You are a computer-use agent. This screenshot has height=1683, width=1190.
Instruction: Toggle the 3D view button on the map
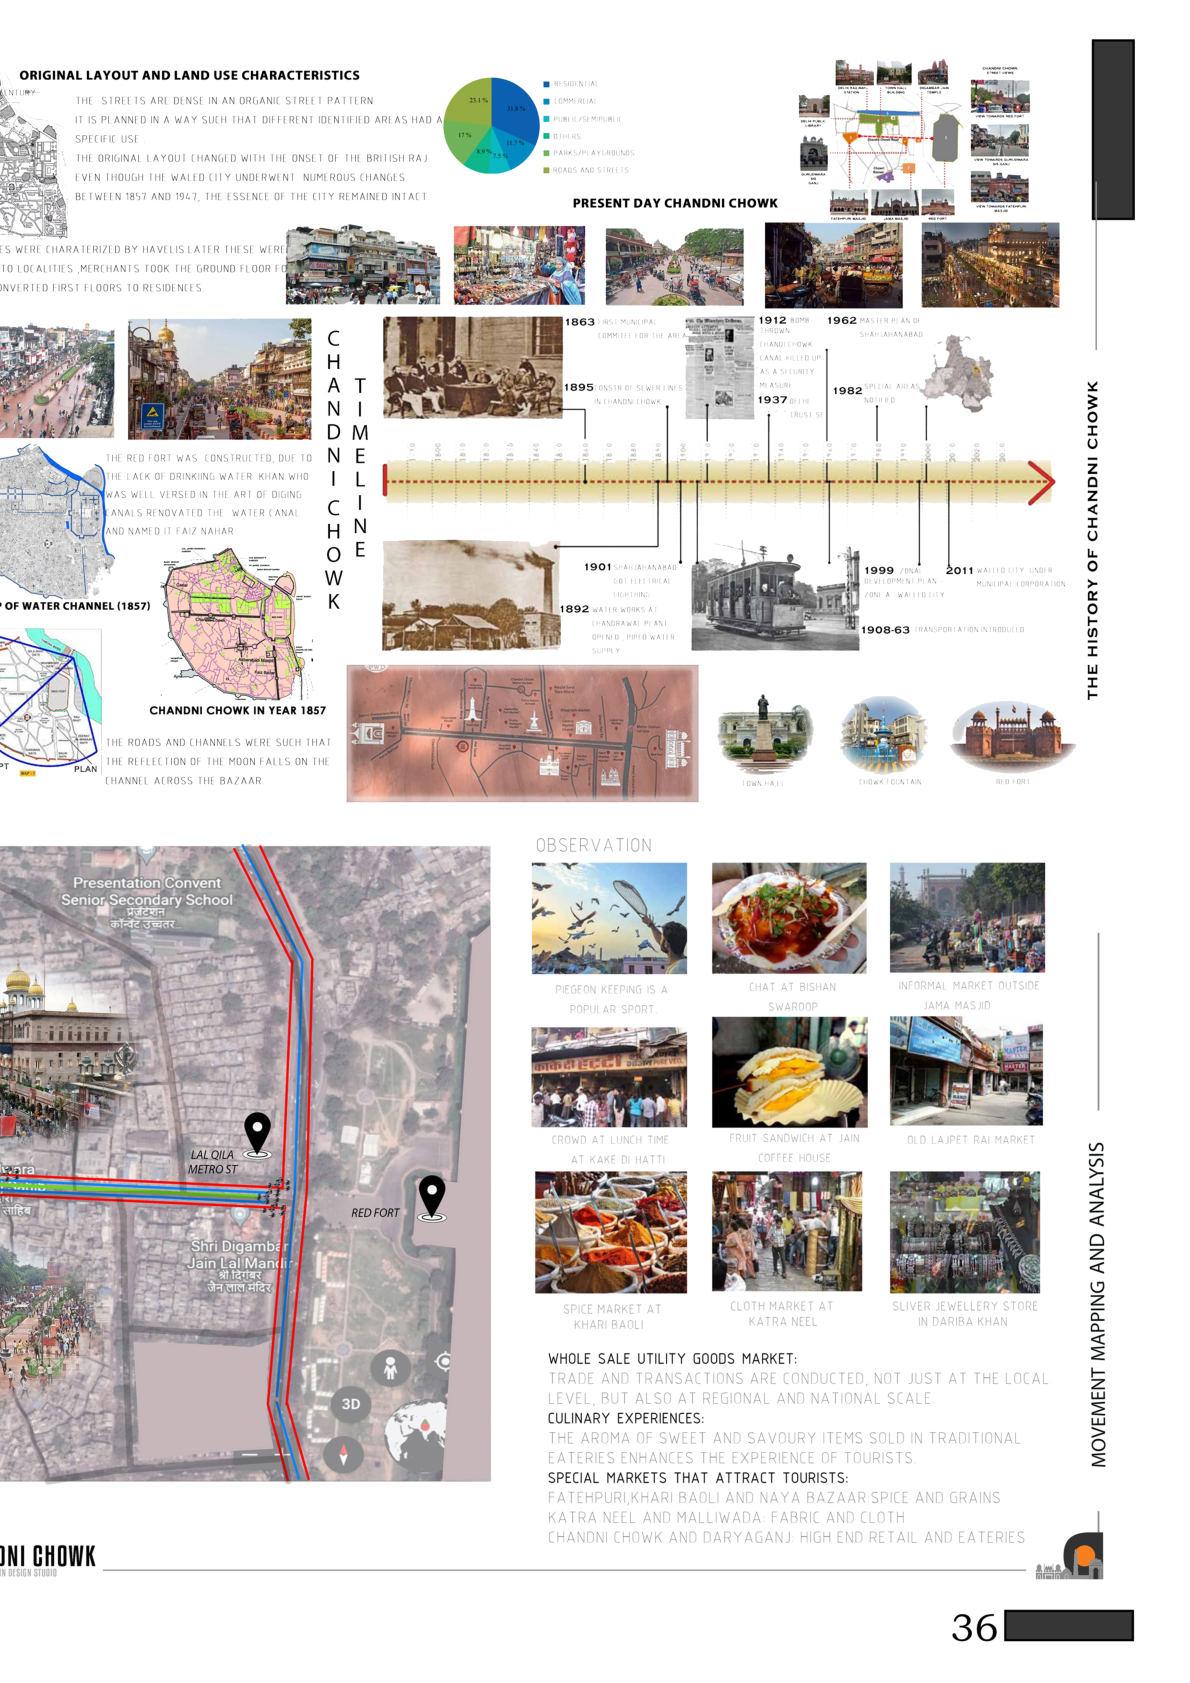pos(351,1403)
